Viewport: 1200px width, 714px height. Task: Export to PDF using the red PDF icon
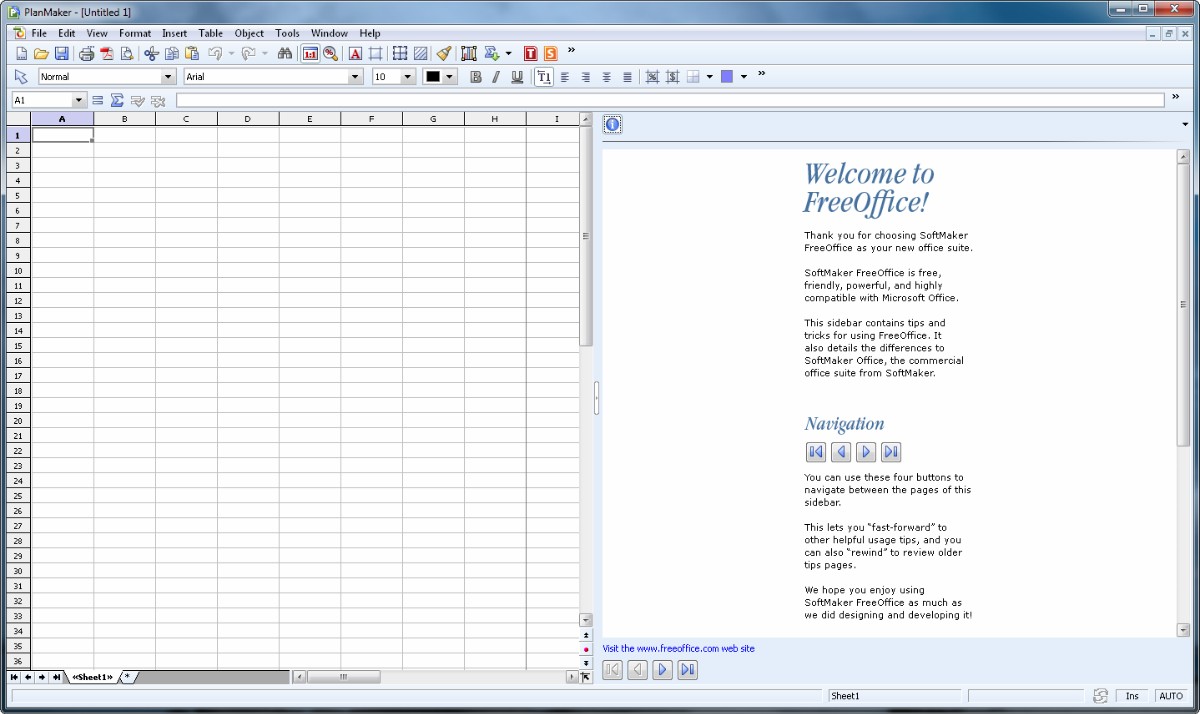coord(107,53)
